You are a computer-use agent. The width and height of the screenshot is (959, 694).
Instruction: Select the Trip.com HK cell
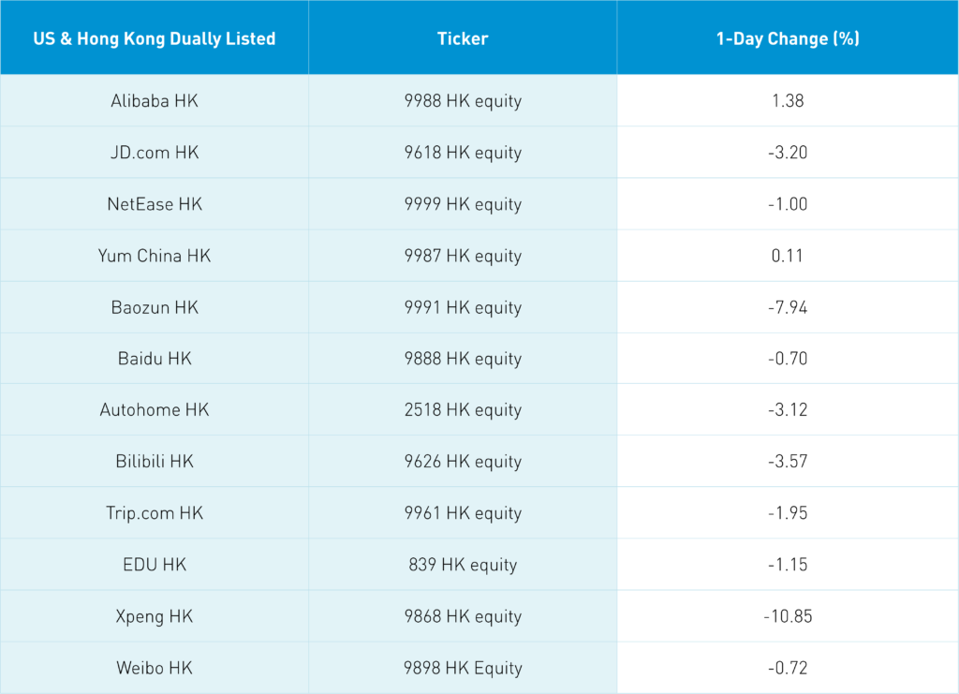point(154,513)
